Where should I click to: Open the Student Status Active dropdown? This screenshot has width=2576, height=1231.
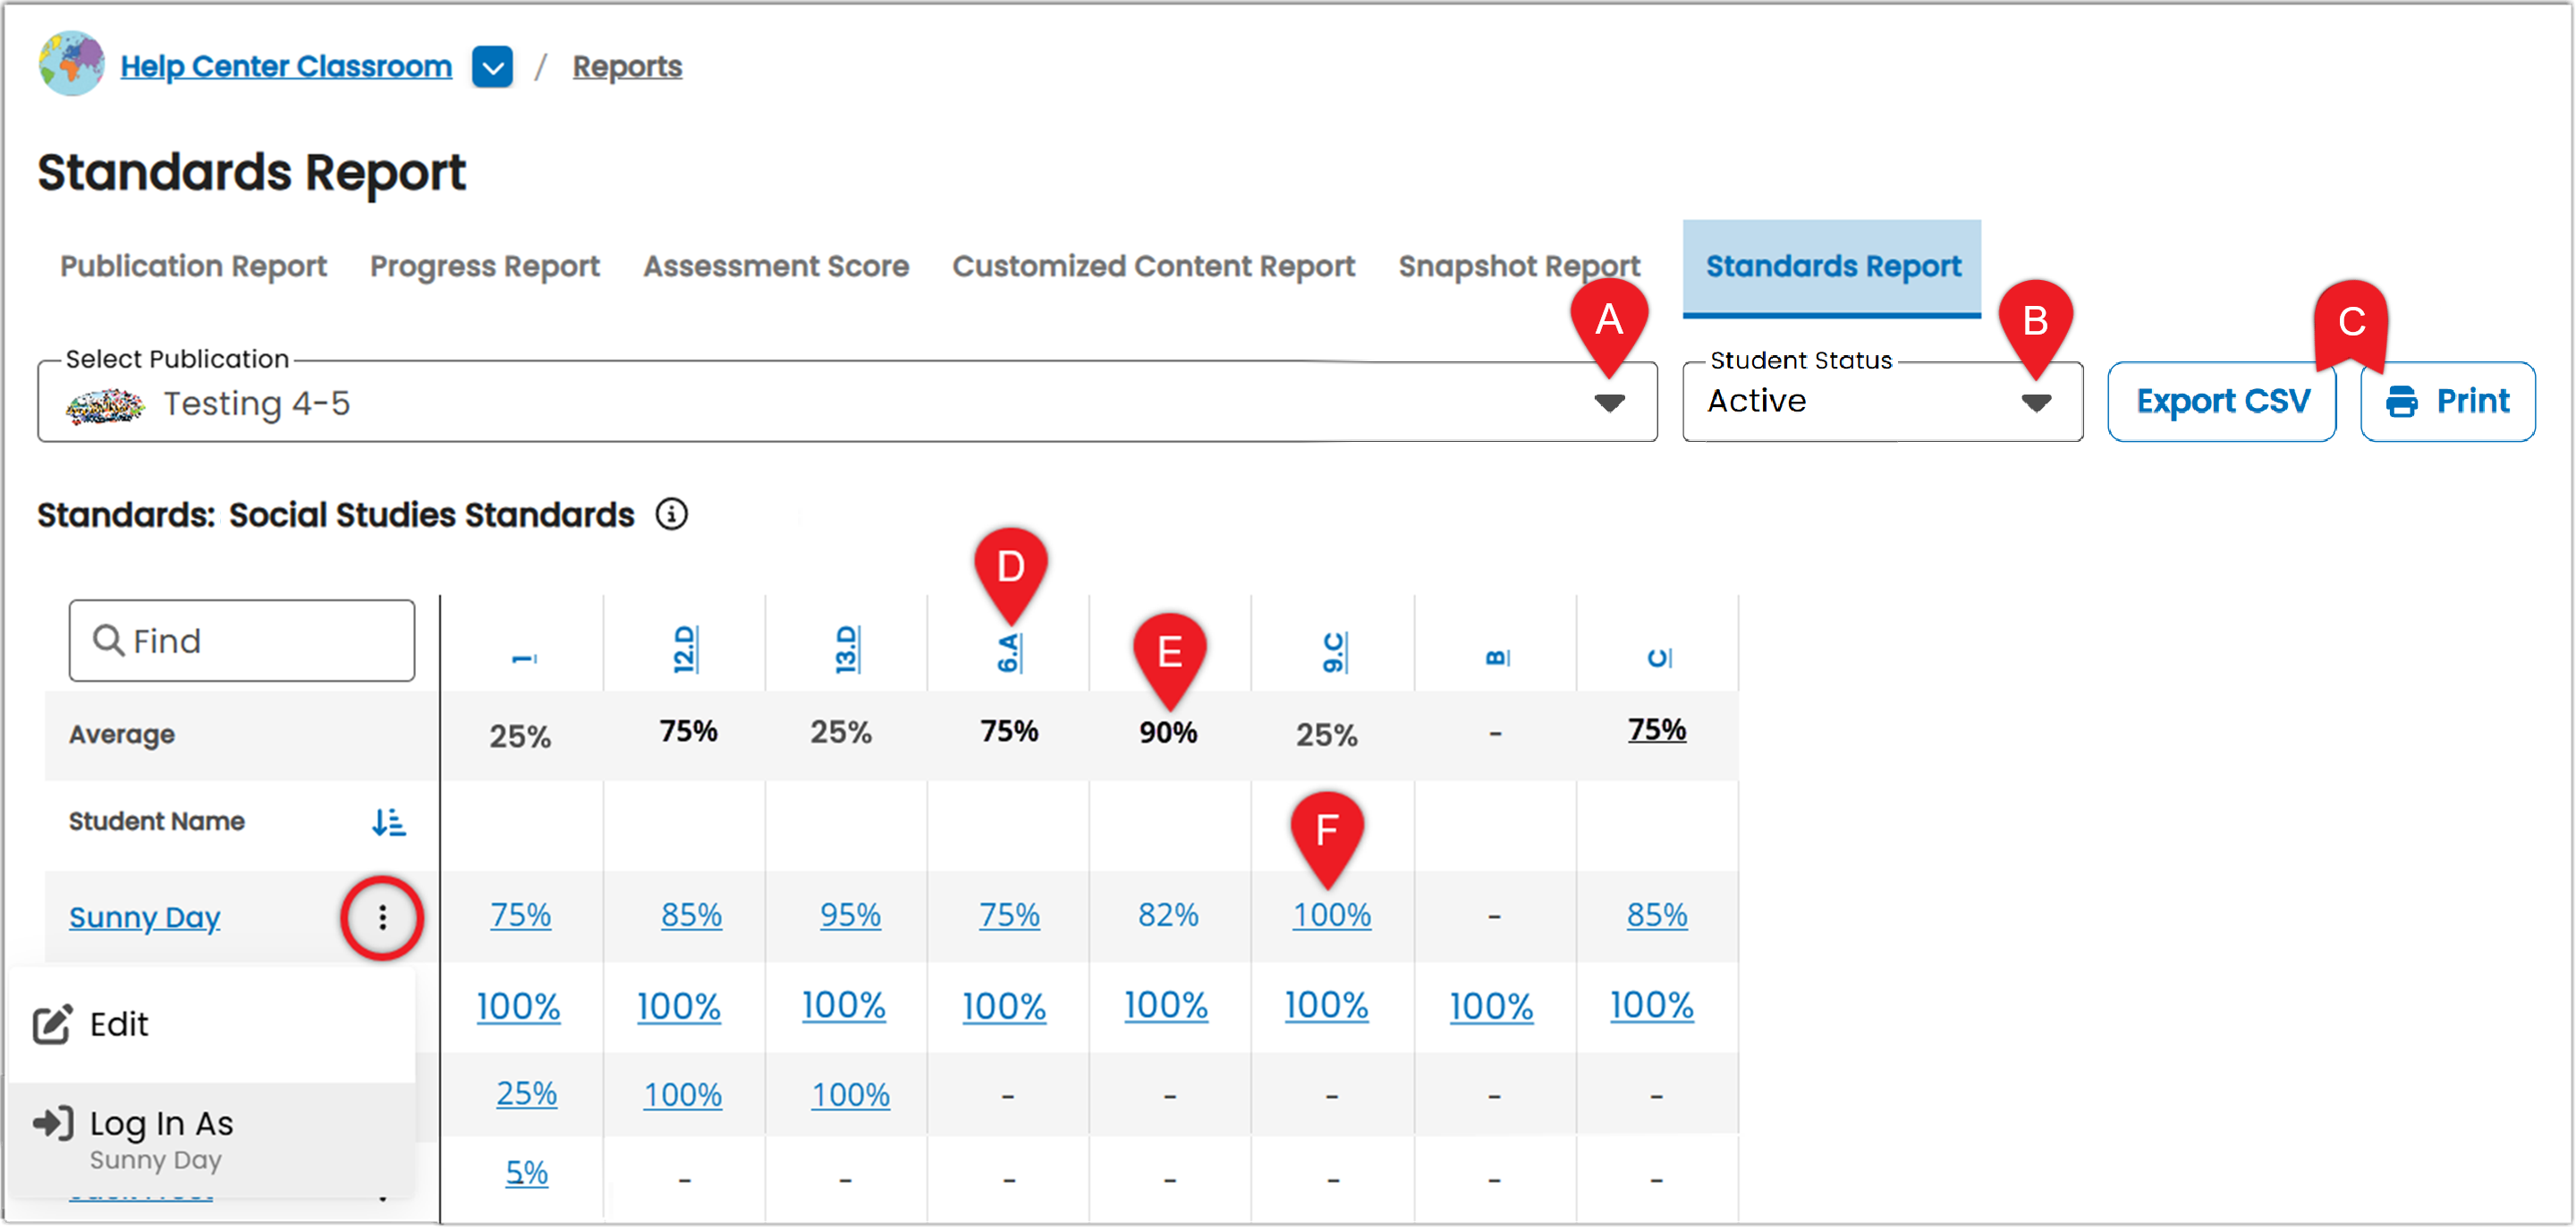click(x=1882, y=402)
